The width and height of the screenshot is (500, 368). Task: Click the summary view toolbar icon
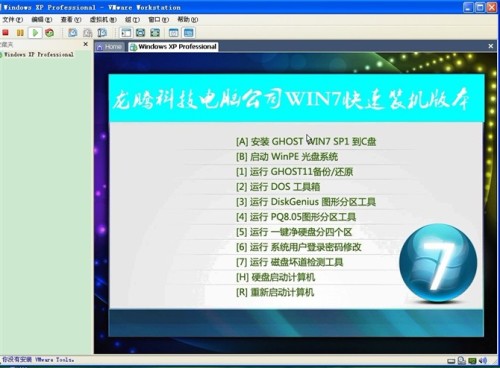tap(174, 33)
